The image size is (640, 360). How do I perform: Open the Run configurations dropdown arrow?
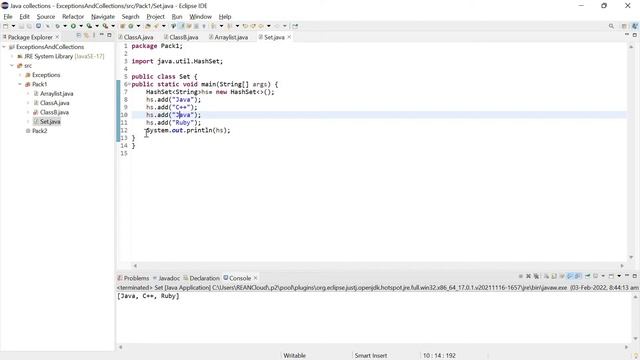[81, 26]
